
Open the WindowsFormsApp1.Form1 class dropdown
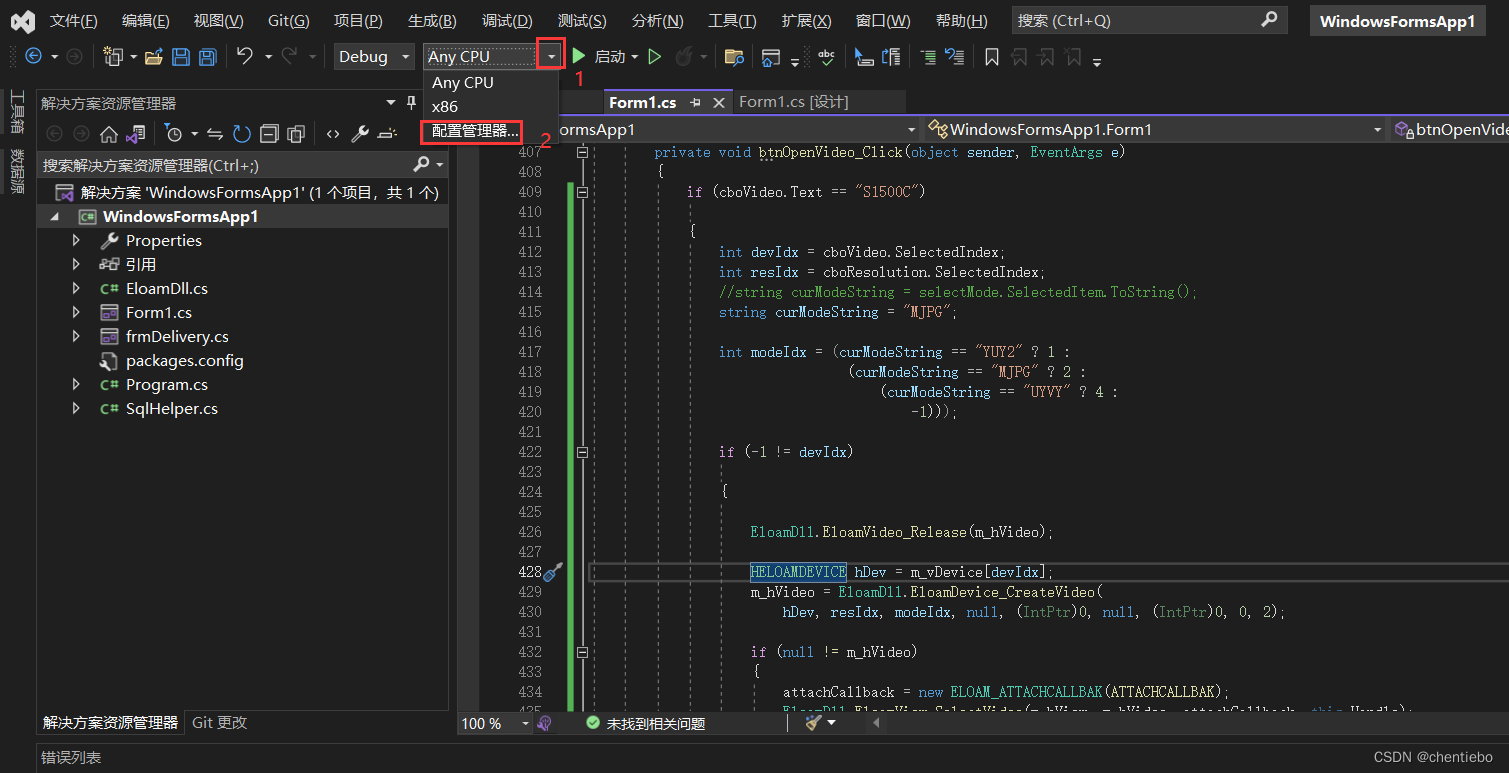coord(1379,129)
